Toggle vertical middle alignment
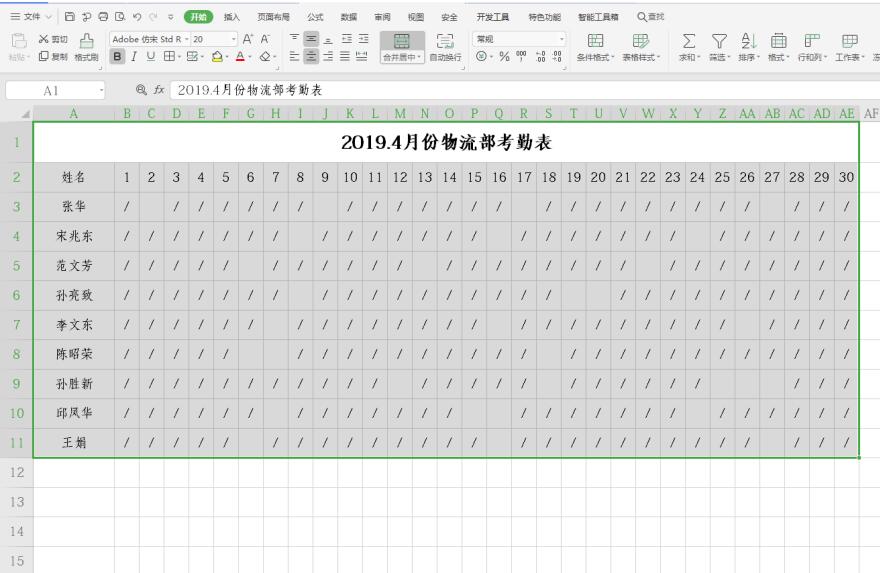 pos(311,38)
